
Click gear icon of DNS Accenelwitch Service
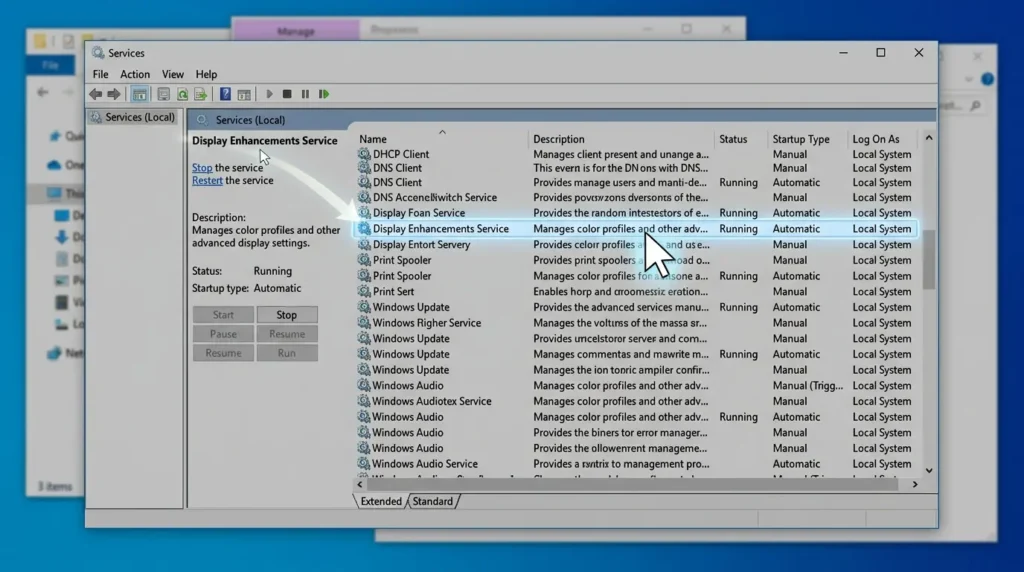[x=364, y=197]
